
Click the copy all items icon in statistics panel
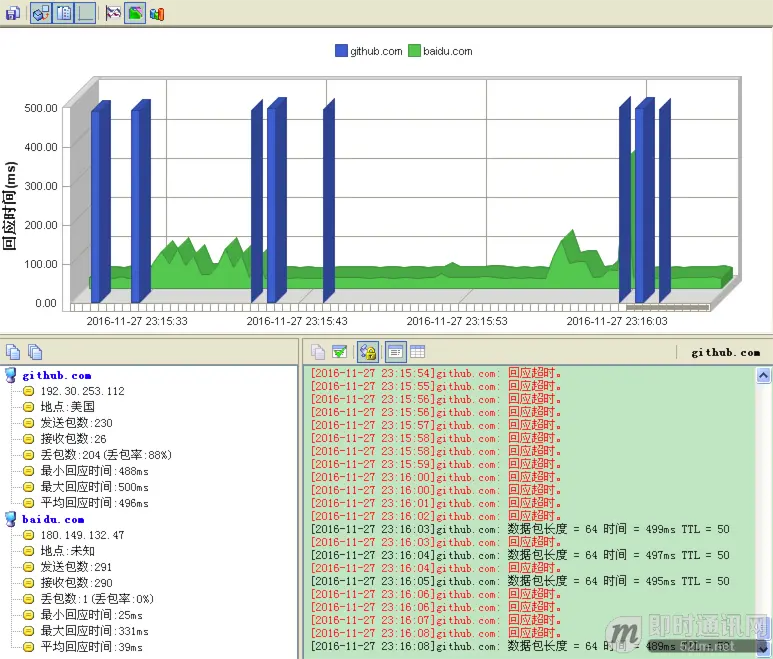tap(35, 351)
